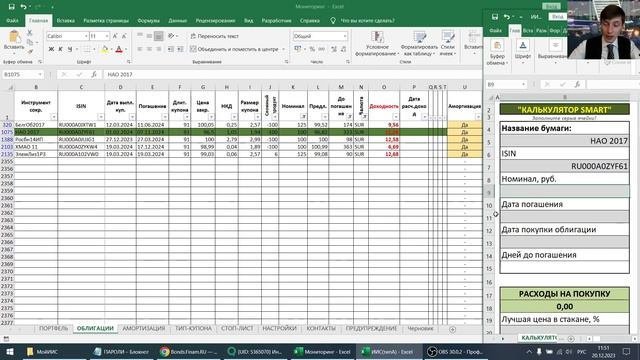Select the ISIN cell RU000A0JXTW1
Screen dimensions: 640x360
pyautogui.click(x=81, y=125)
